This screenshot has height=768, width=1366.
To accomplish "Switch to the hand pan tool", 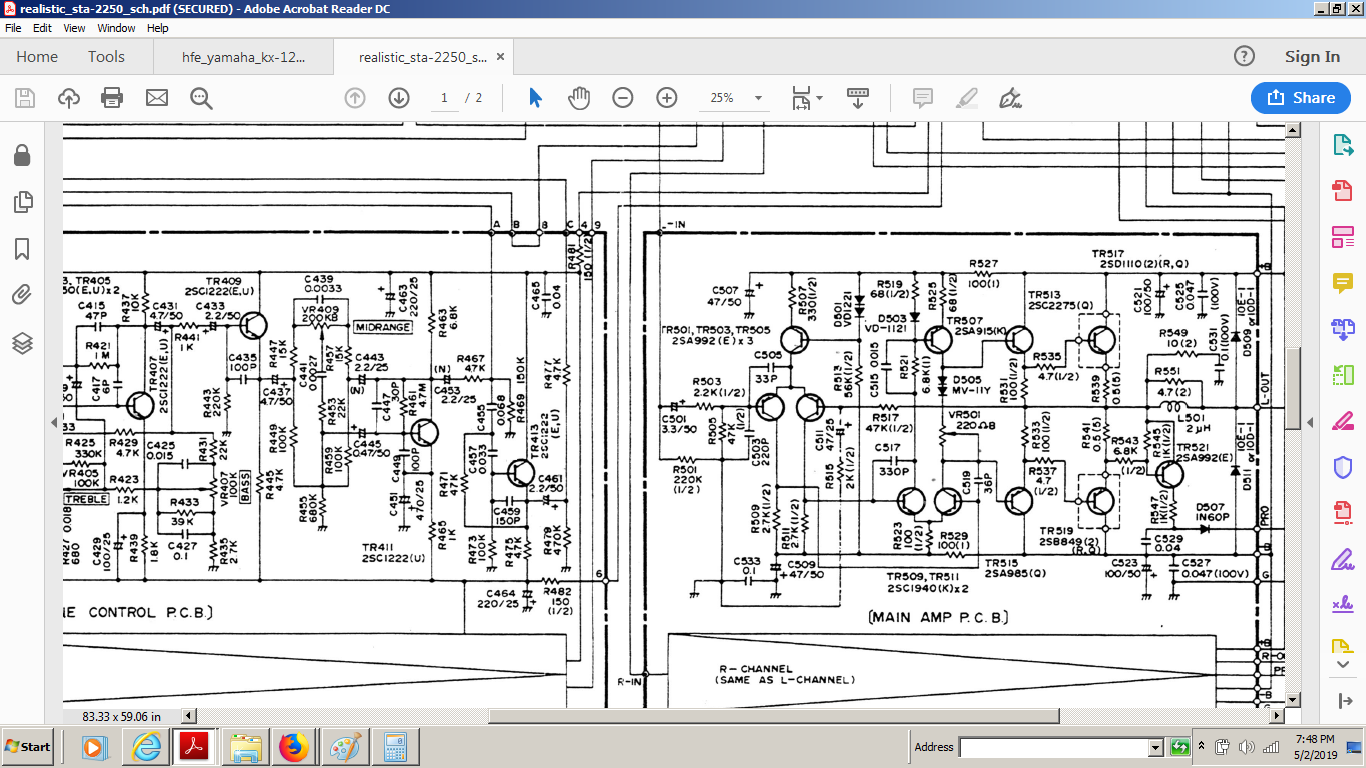I will 579,98.
